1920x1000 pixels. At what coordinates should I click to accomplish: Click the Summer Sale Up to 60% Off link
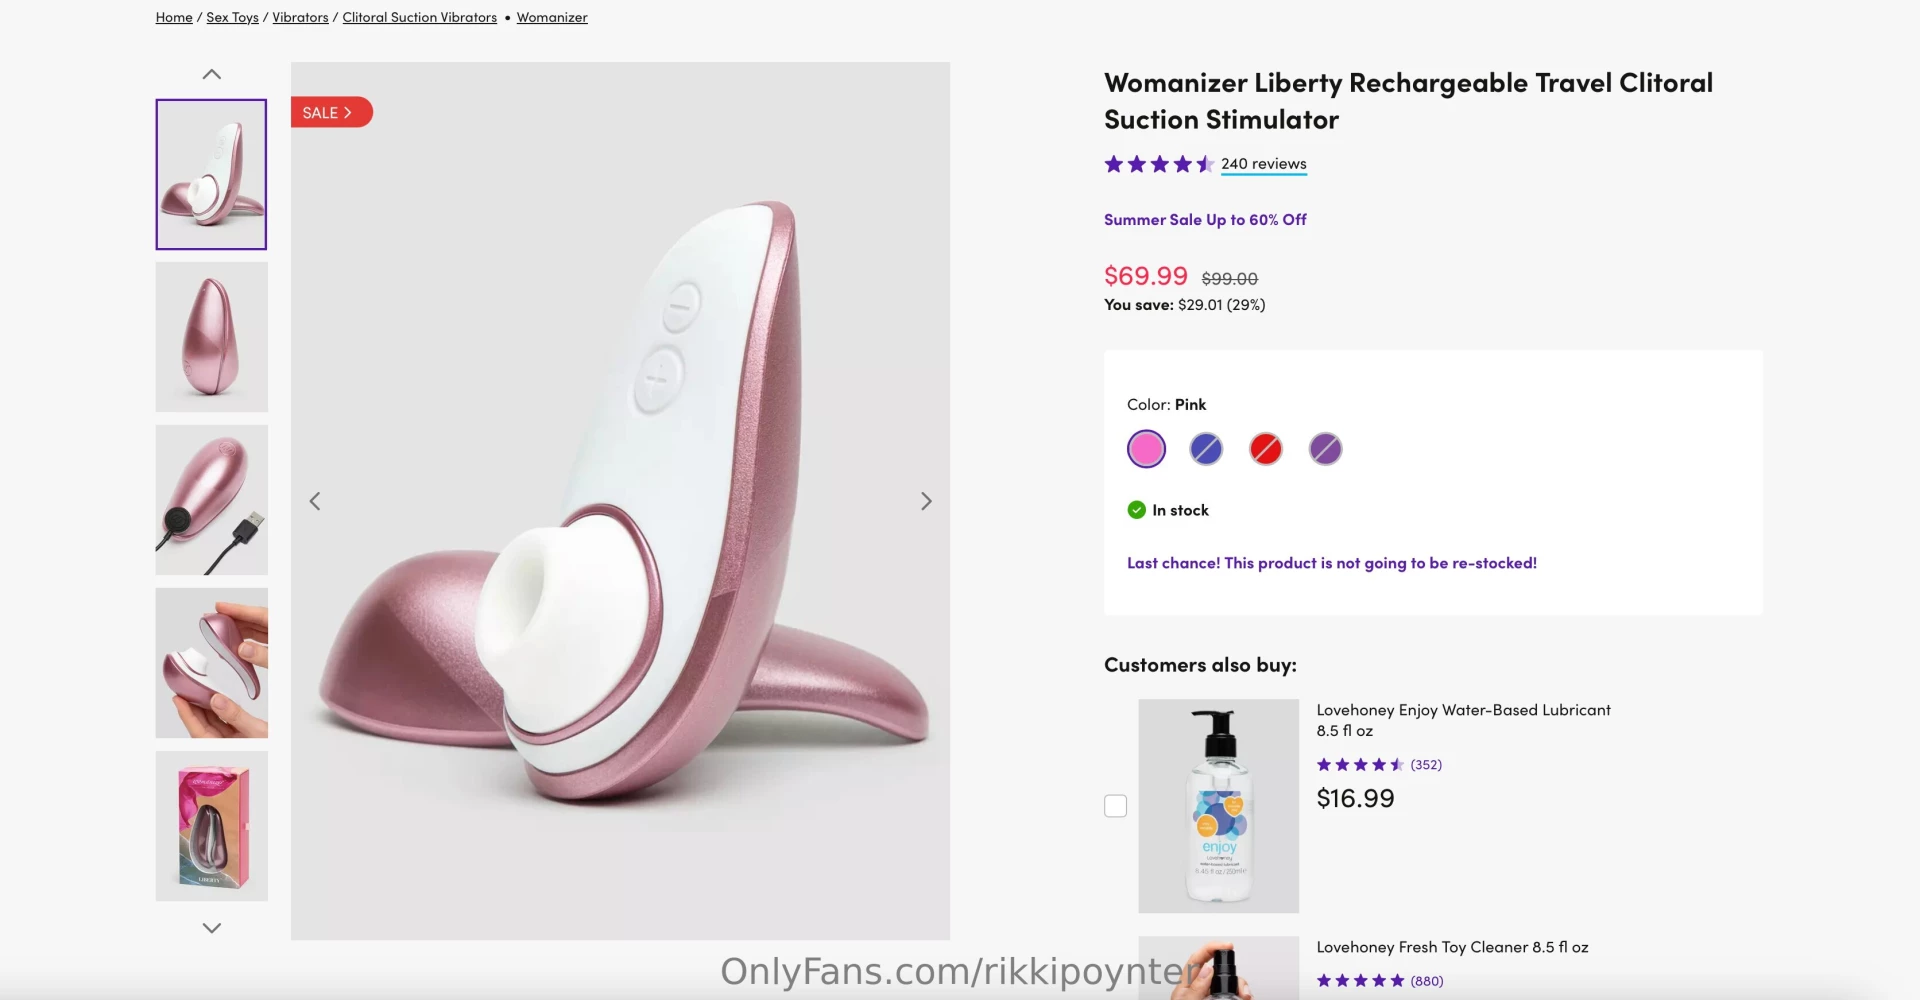pos(1204,219)
